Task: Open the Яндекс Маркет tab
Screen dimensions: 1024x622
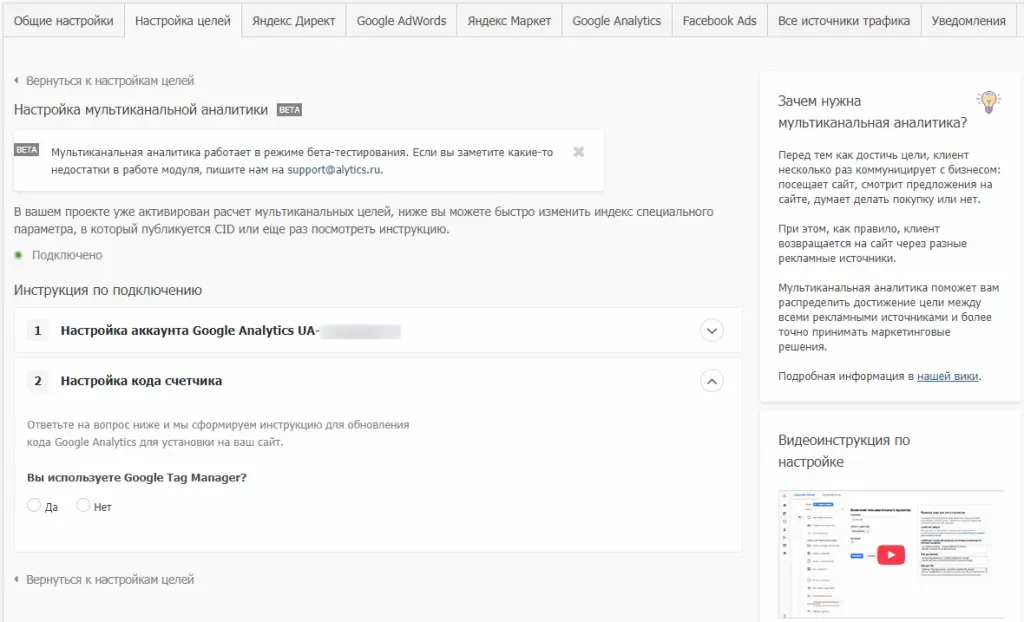Action: coord(509,20)
